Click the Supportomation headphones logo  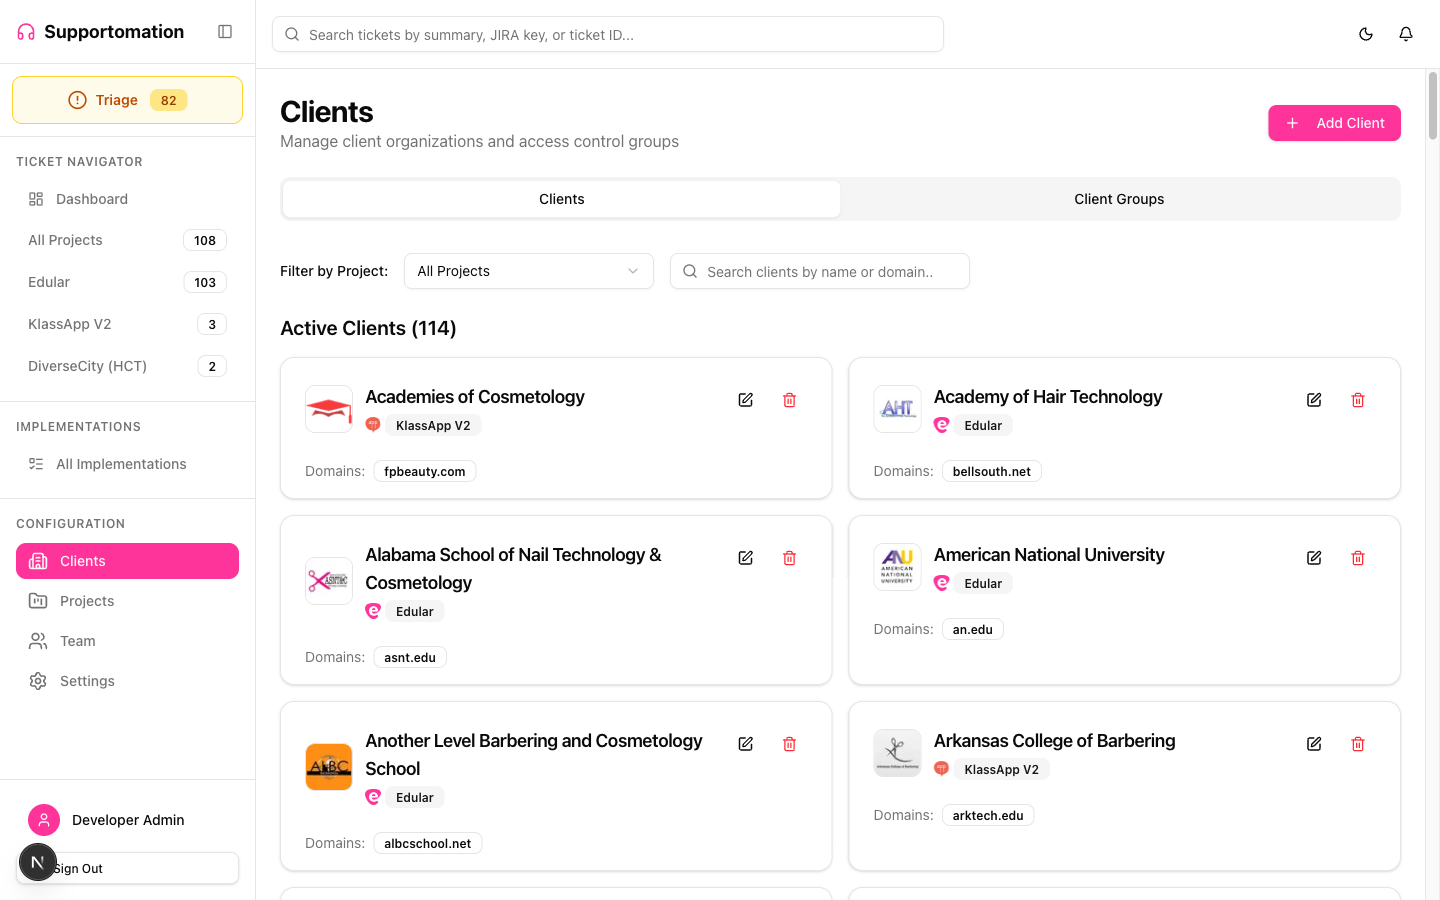pos(24,31)
